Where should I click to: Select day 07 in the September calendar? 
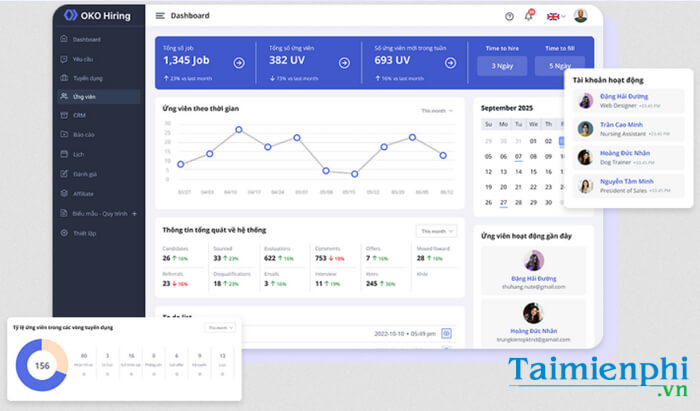[x=518, y=156]
